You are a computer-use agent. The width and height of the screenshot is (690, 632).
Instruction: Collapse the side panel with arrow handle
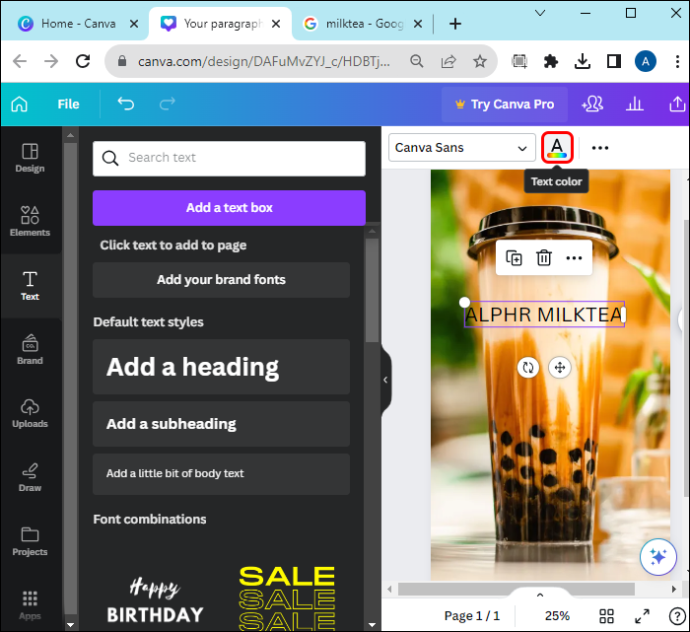point(385,380)
